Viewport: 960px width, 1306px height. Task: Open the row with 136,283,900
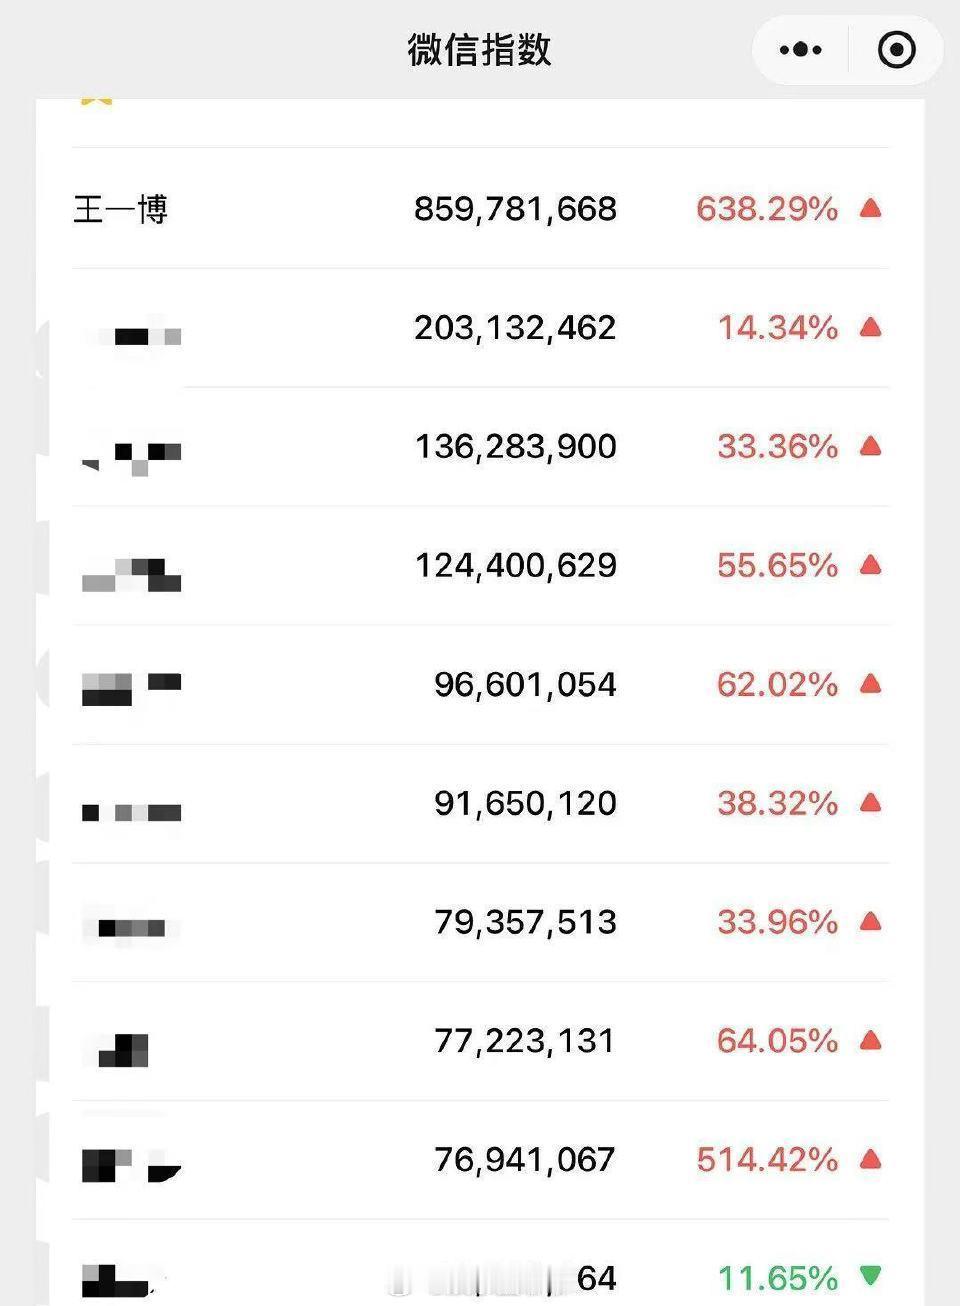481,447
